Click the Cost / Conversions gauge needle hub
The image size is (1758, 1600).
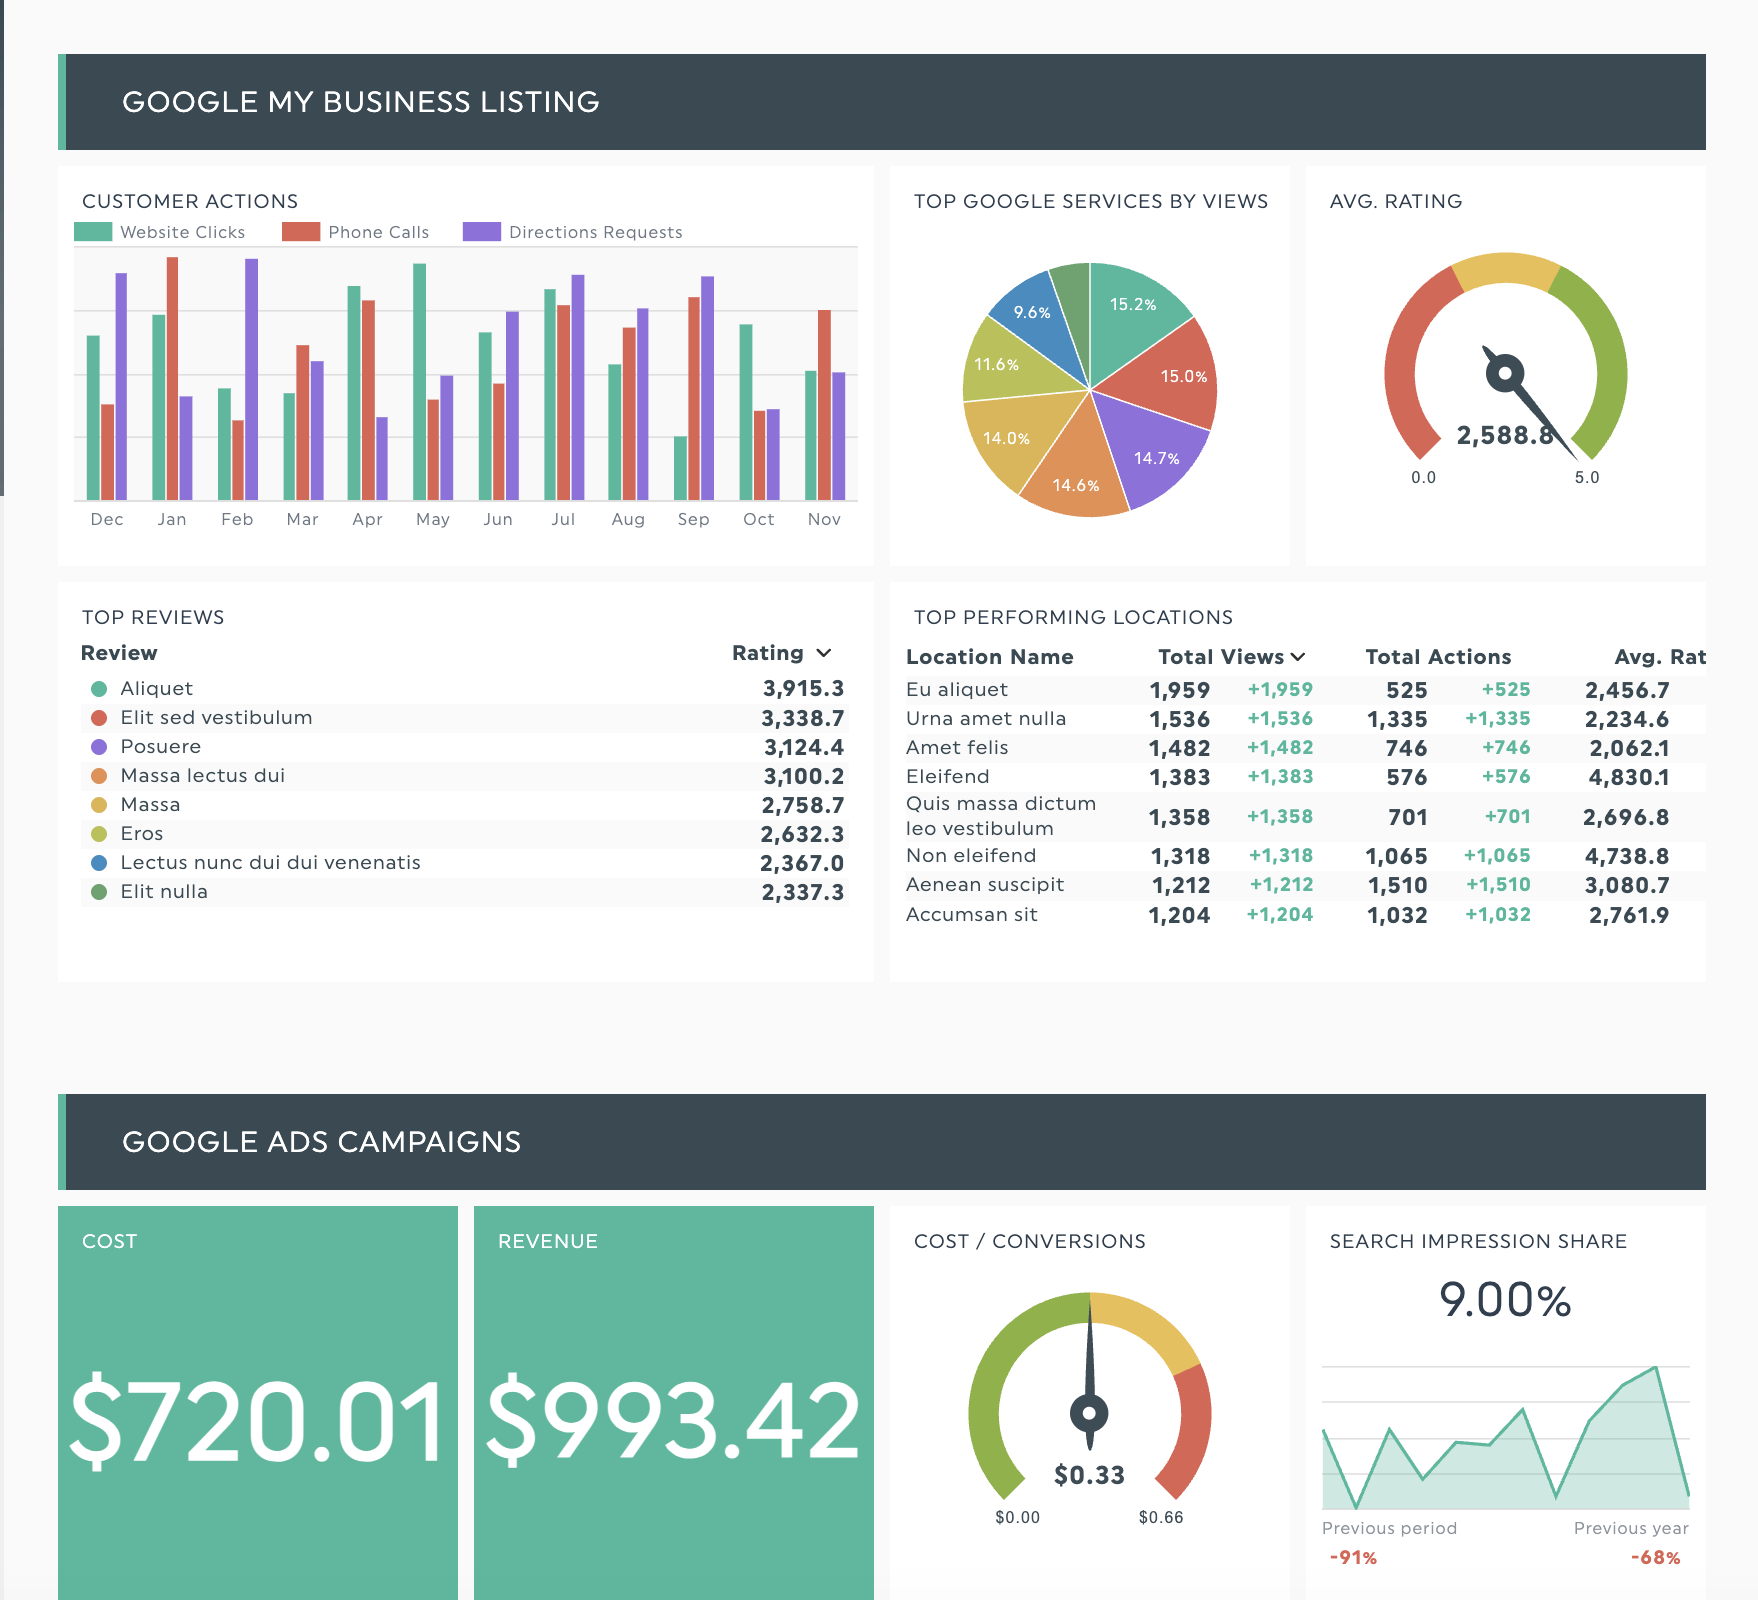(x=1089, y=1413)
